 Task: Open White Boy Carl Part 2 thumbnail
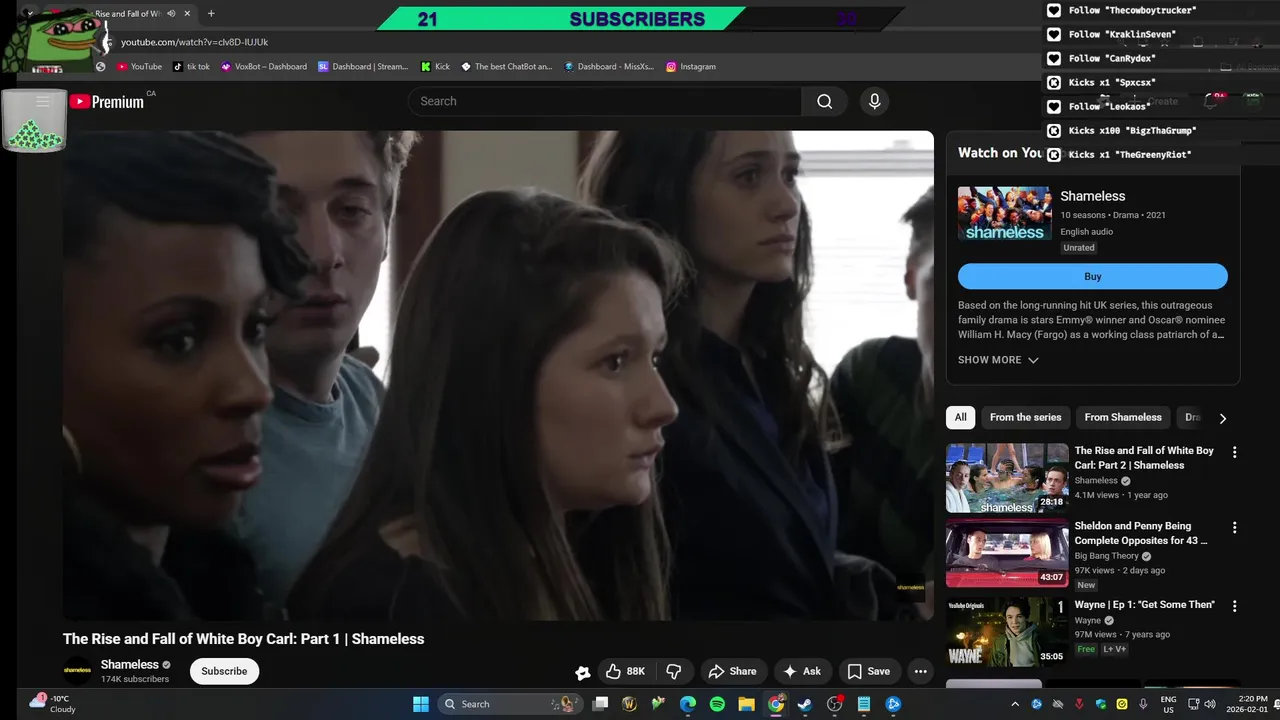click(1007, 478)
